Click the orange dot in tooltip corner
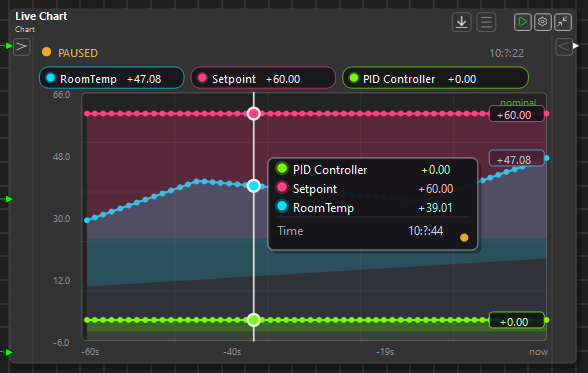Viewport: 588px width, 373px height. [x=464, y=237]
